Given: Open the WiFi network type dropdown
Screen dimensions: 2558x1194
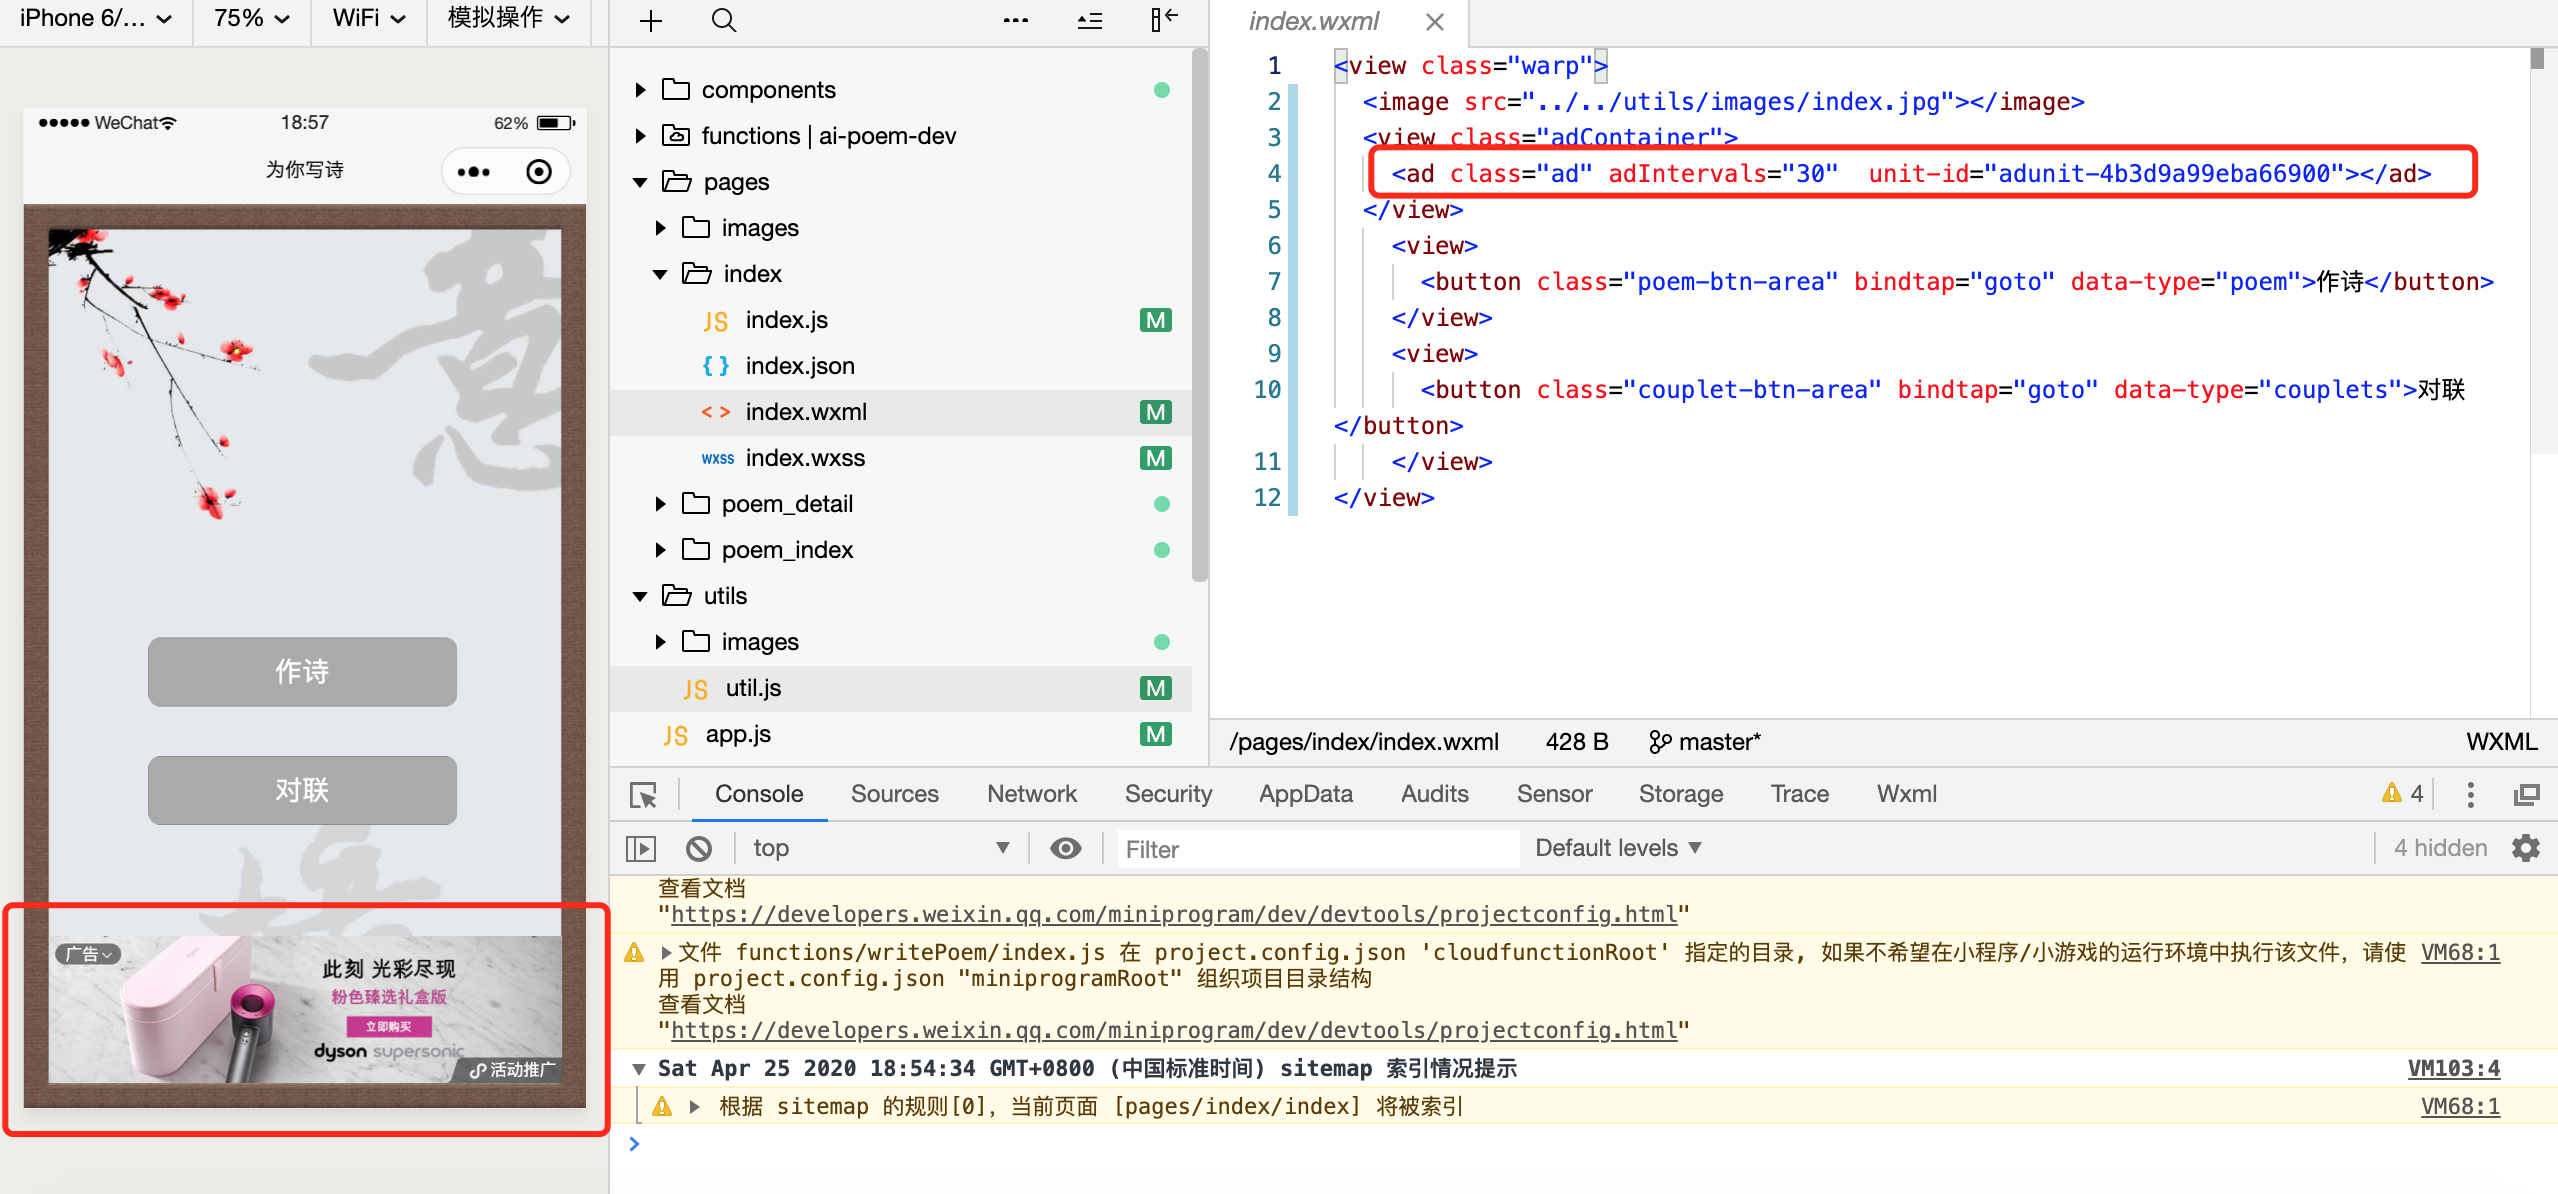Looking at the screenshot, I should (369, 19).
